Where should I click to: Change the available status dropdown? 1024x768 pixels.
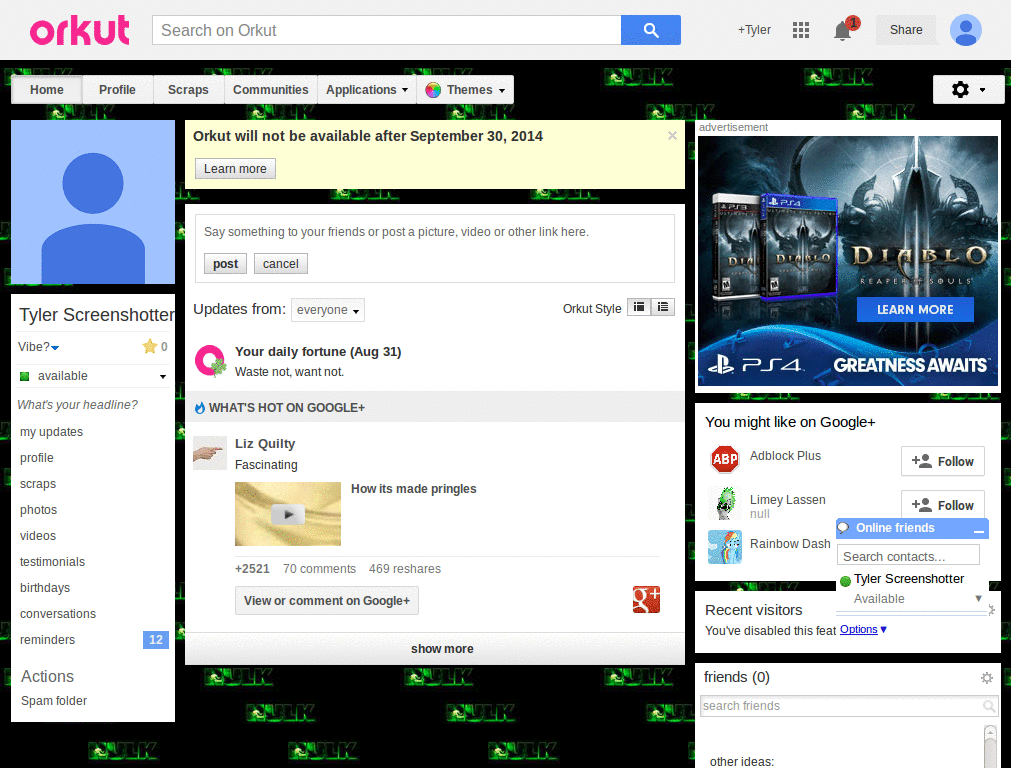[x=93, y=376]
